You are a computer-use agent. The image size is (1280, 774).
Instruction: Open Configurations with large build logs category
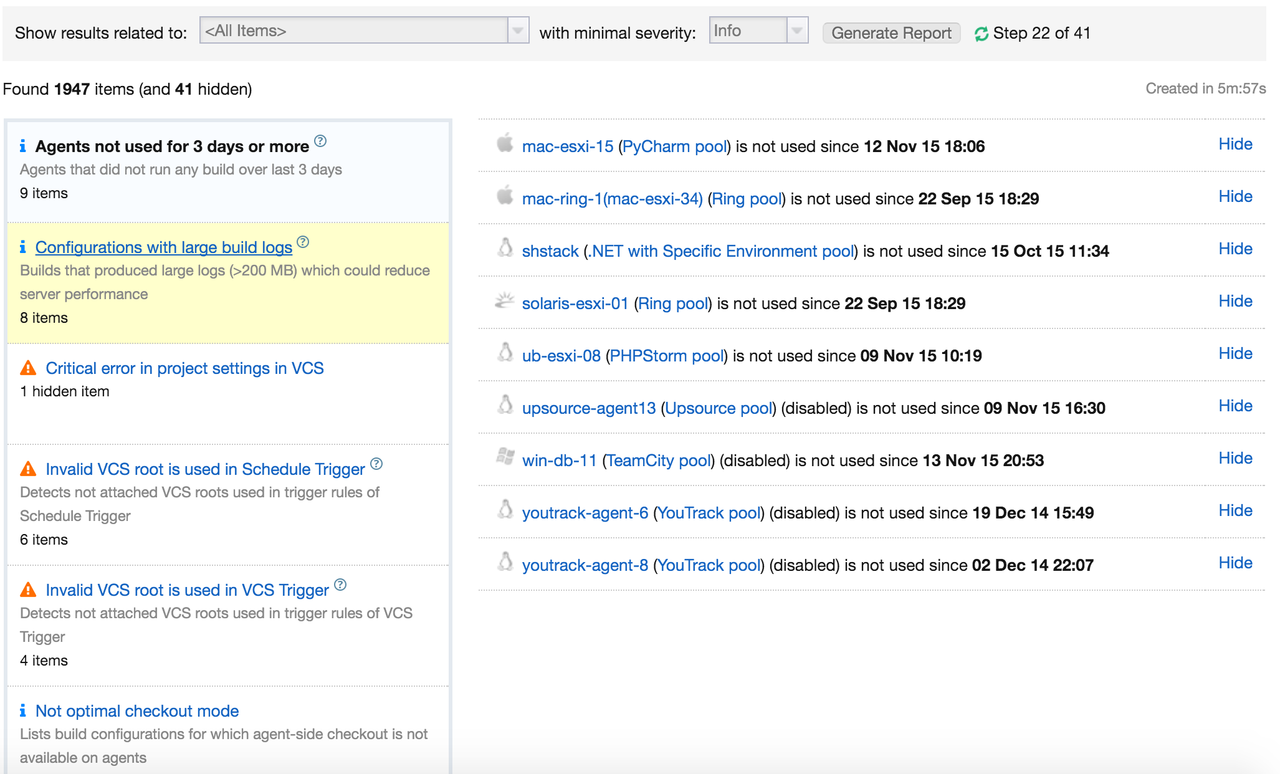pyautogui.click(x=164, y=247)
